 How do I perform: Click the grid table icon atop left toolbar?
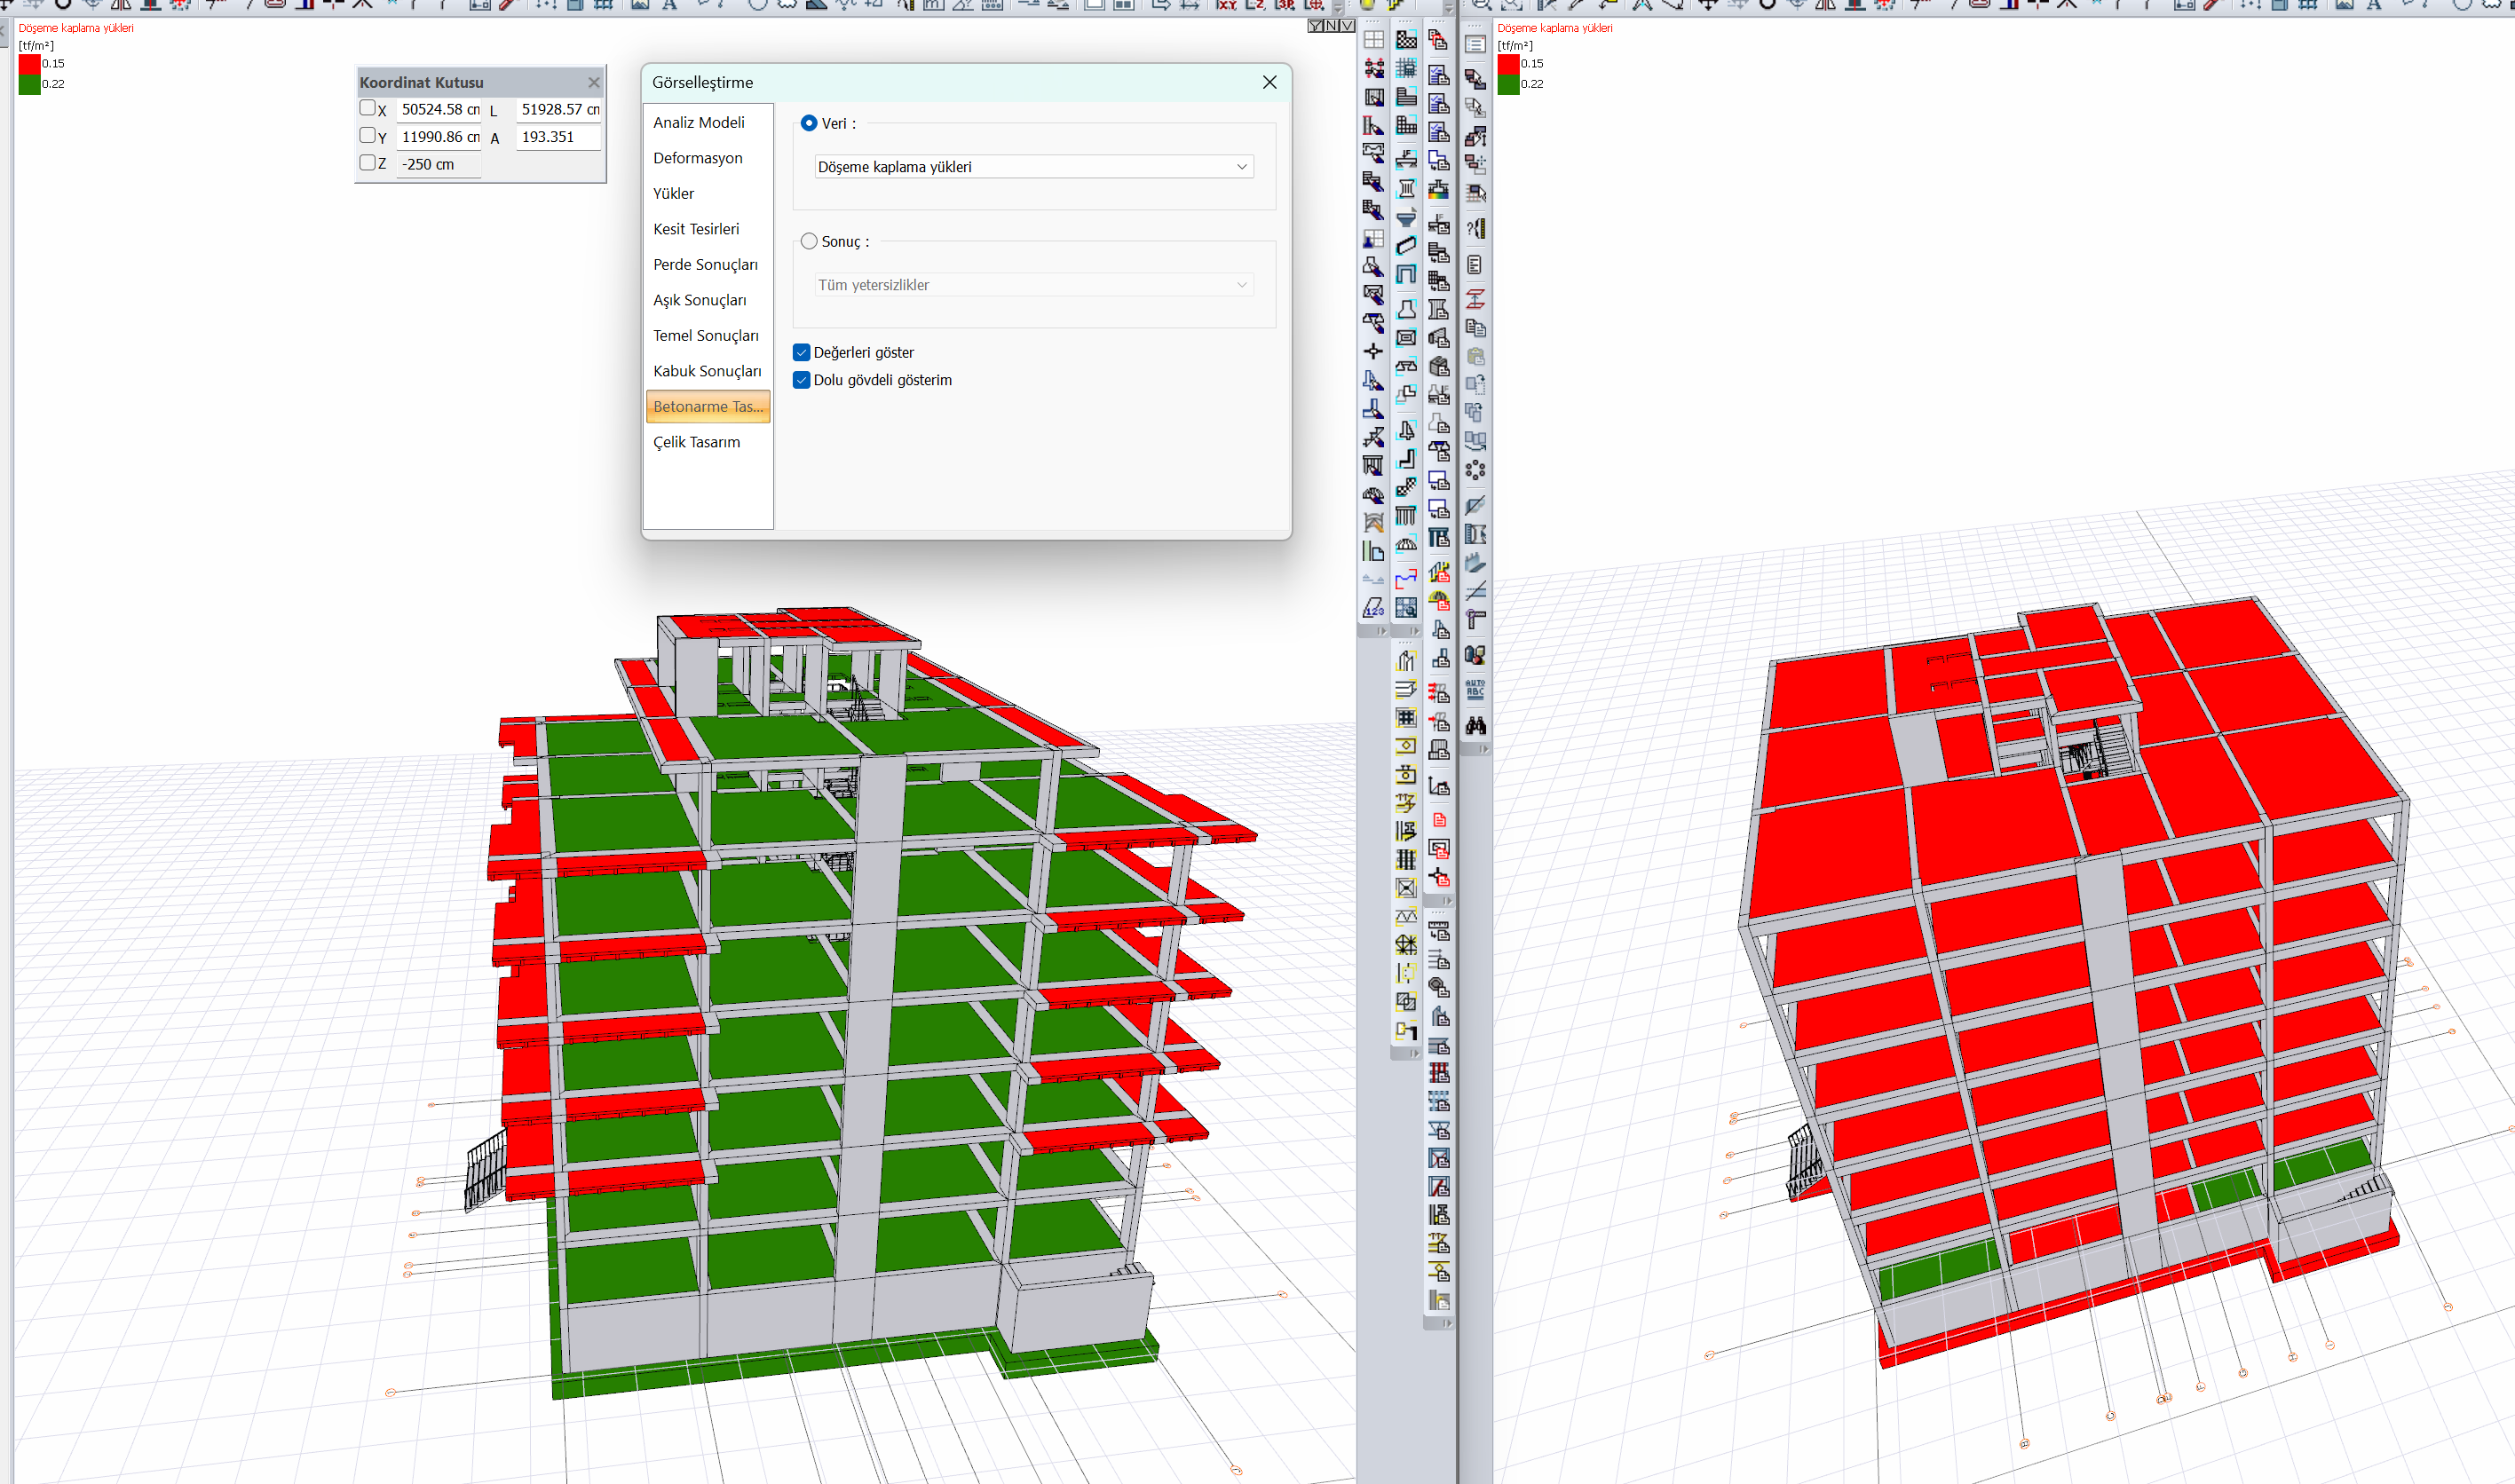coord(1373,40)
